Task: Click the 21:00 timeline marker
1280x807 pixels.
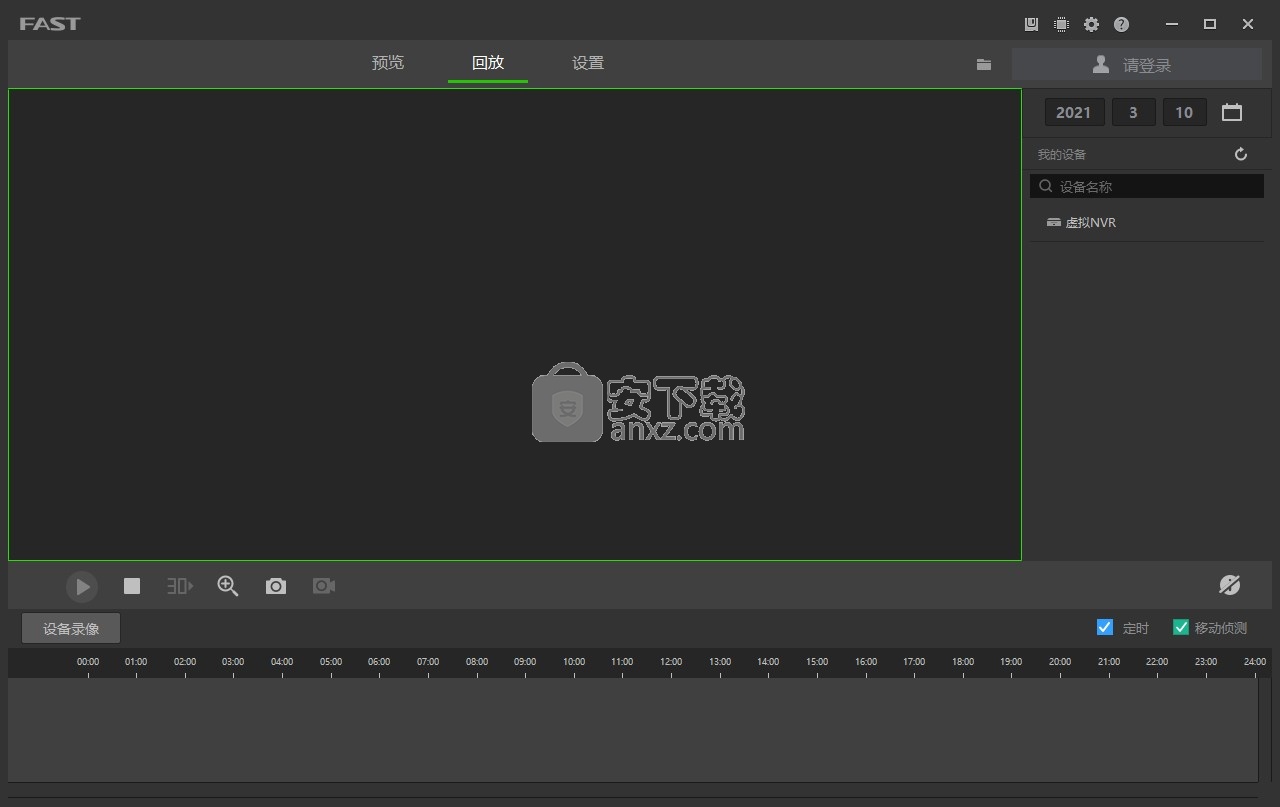Action: coord(1109,662)
